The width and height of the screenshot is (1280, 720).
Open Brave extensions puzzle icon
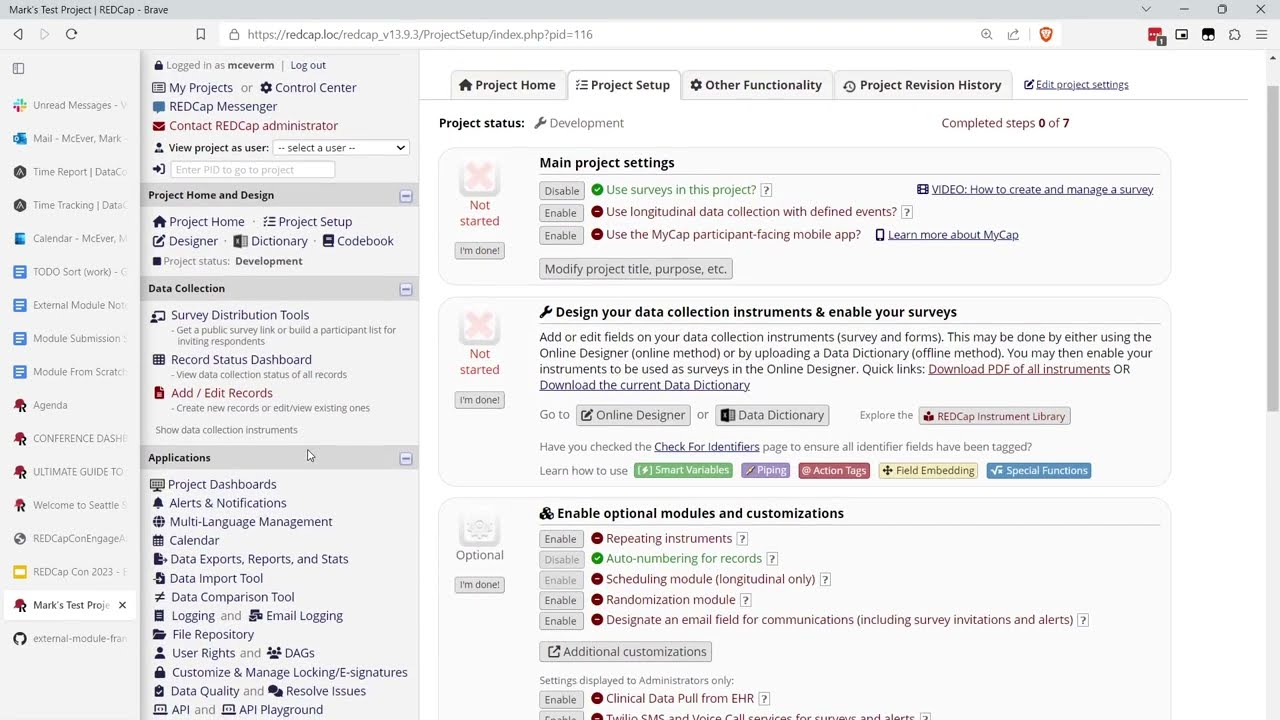point(1234,34)
